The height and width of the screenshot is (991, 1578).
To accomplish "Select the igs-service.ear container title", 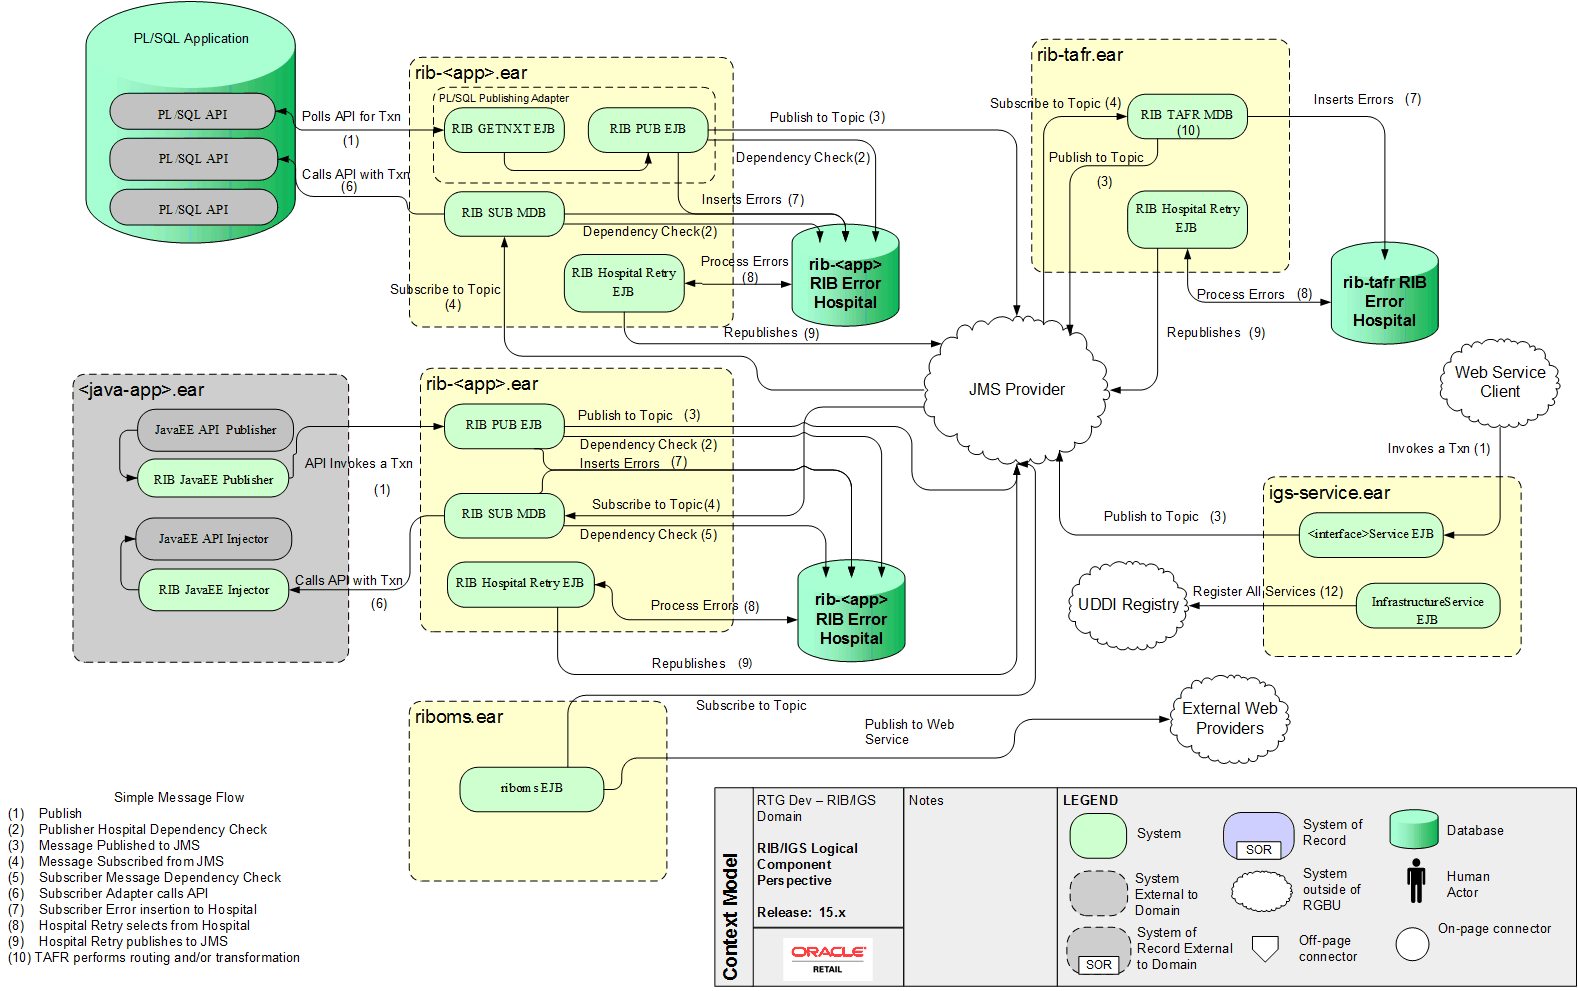I will [x=1330, y=493].
